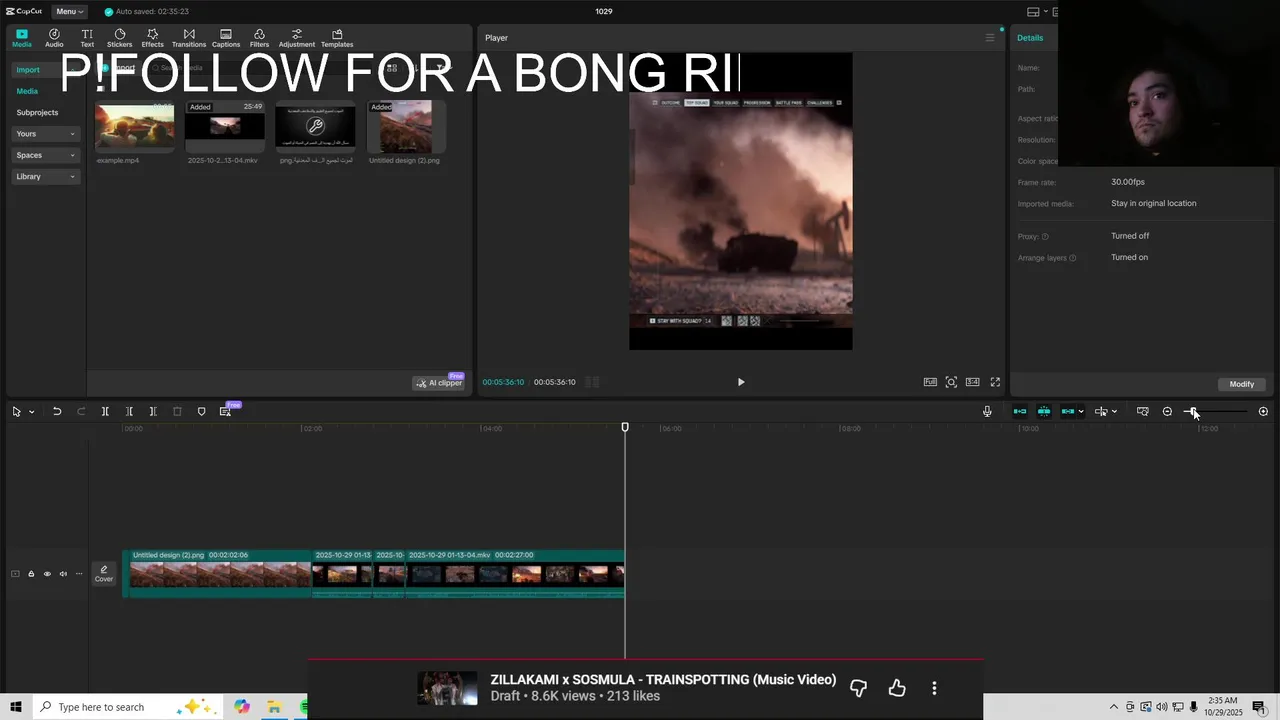Viewport: 1280px width, 720px height.
Task: Open the aspect ratio selector in Player
Action: point(972,382)
